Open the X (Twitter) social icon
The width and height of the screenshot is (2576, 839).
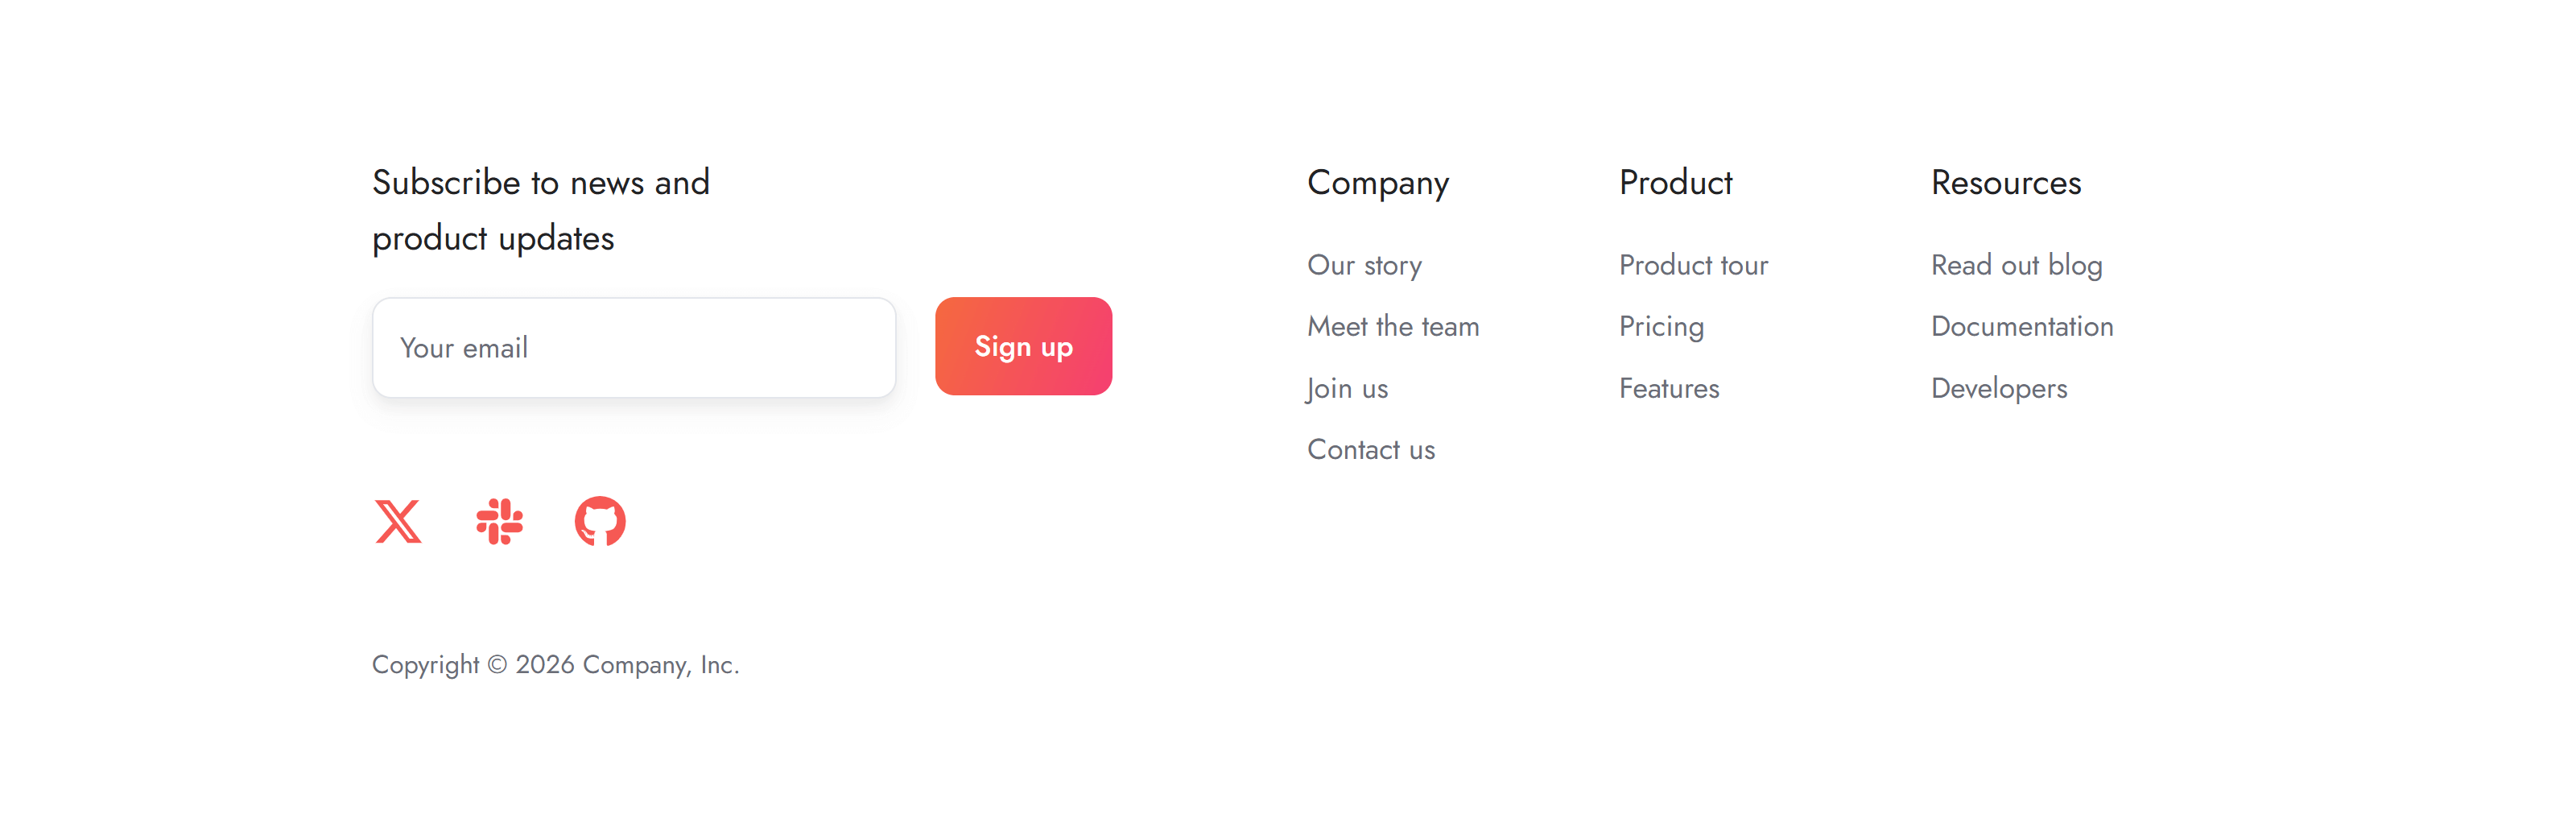398,521
